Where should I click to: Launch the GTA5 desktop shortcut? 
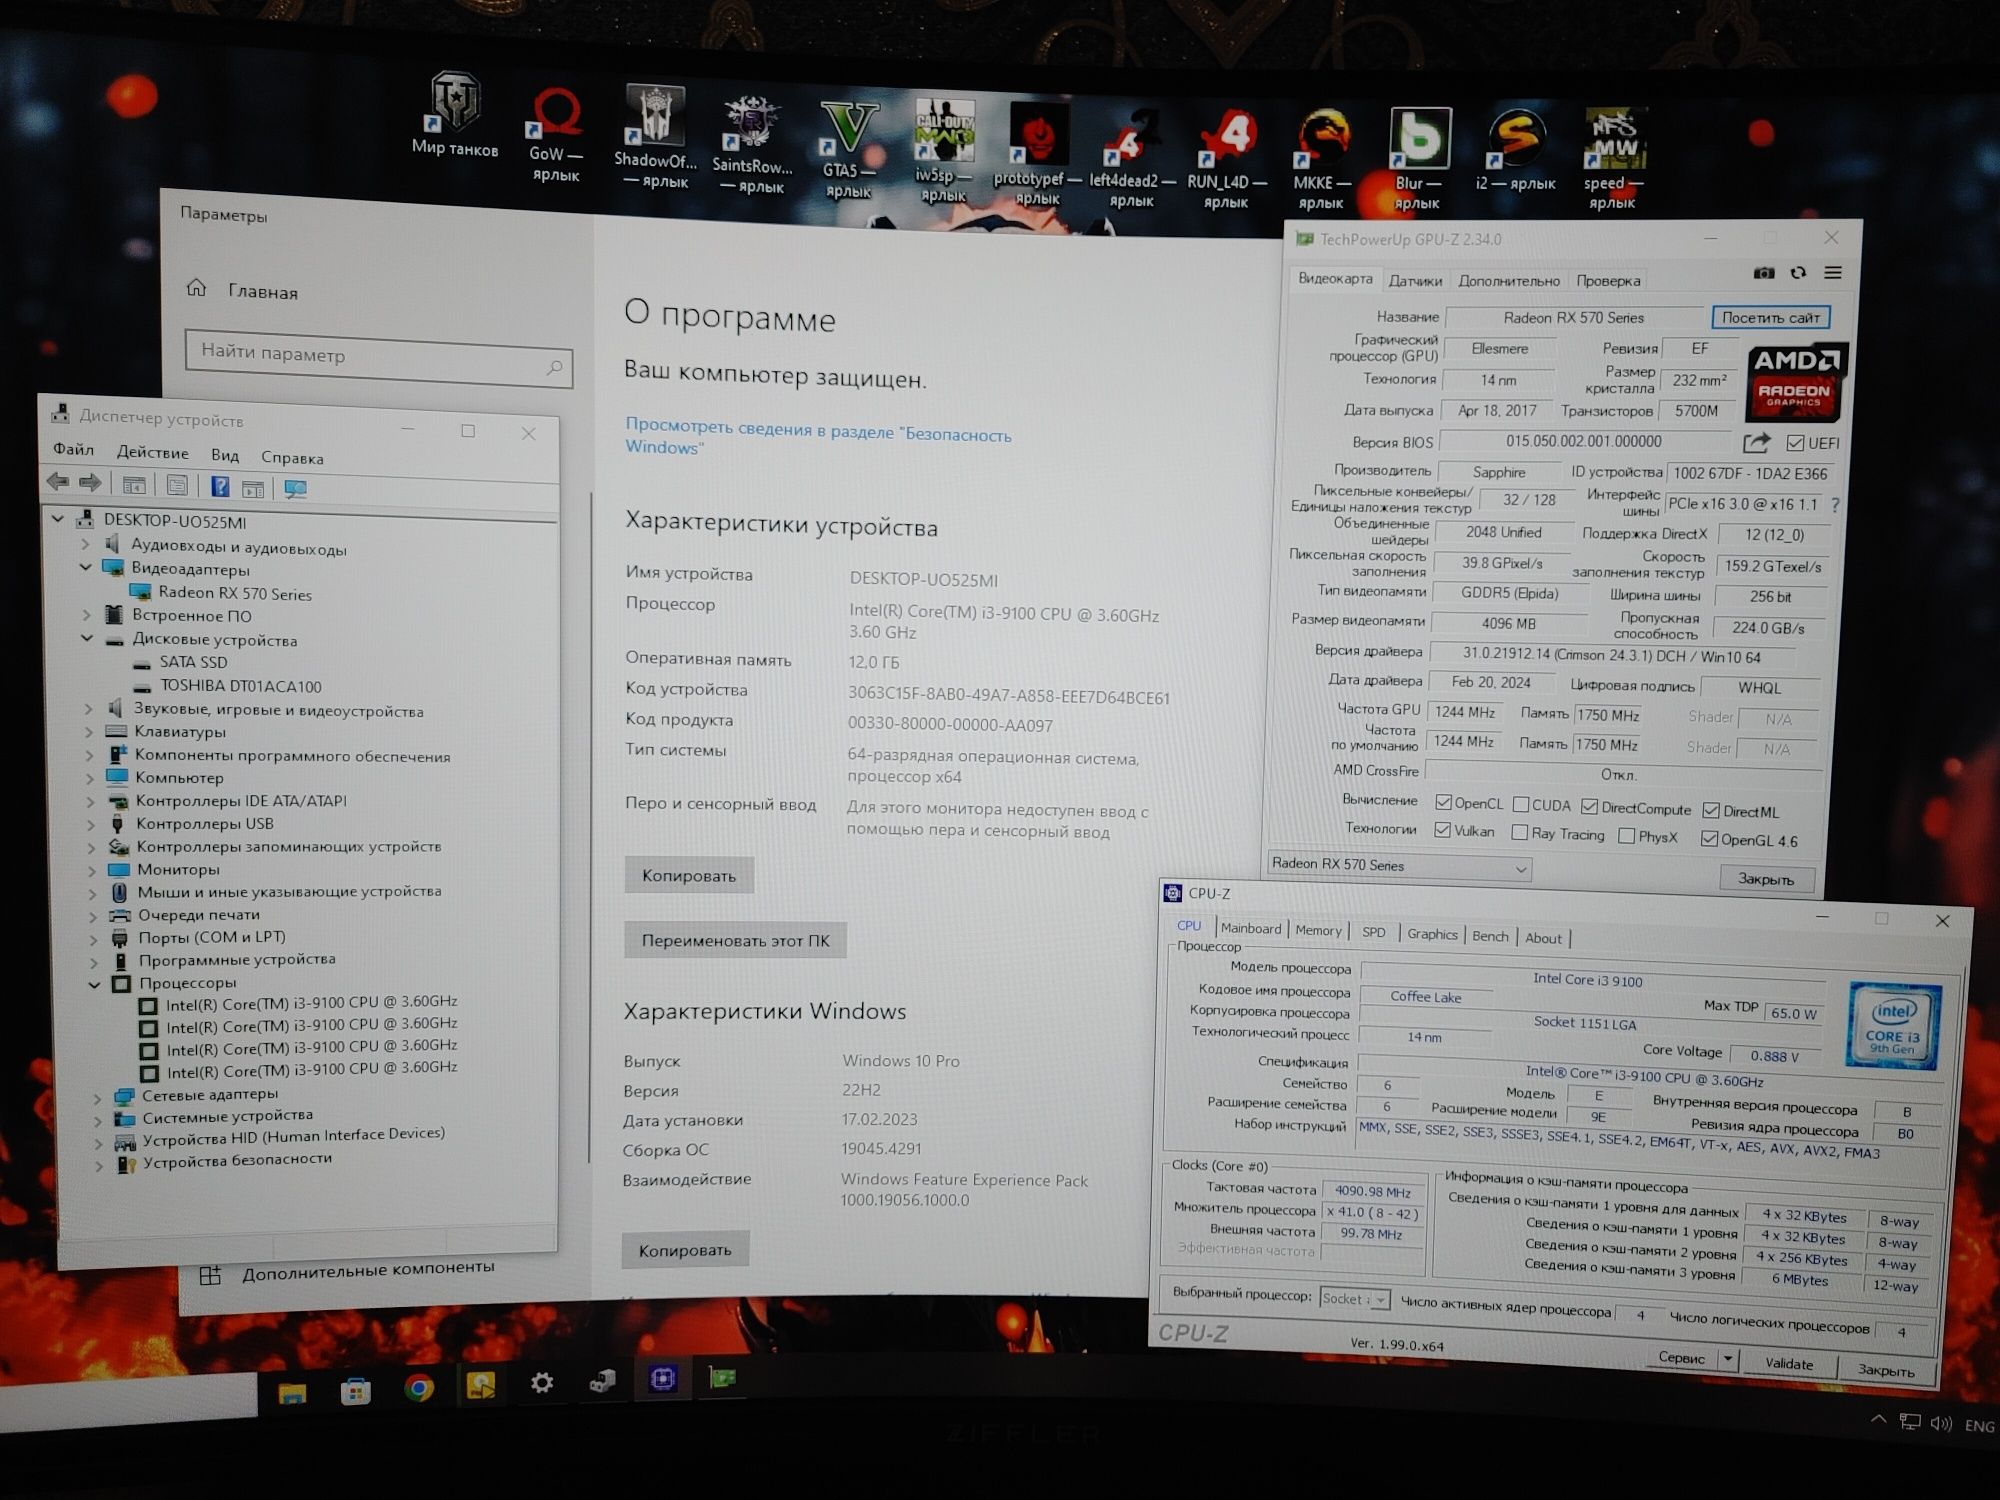click(848, 150)
